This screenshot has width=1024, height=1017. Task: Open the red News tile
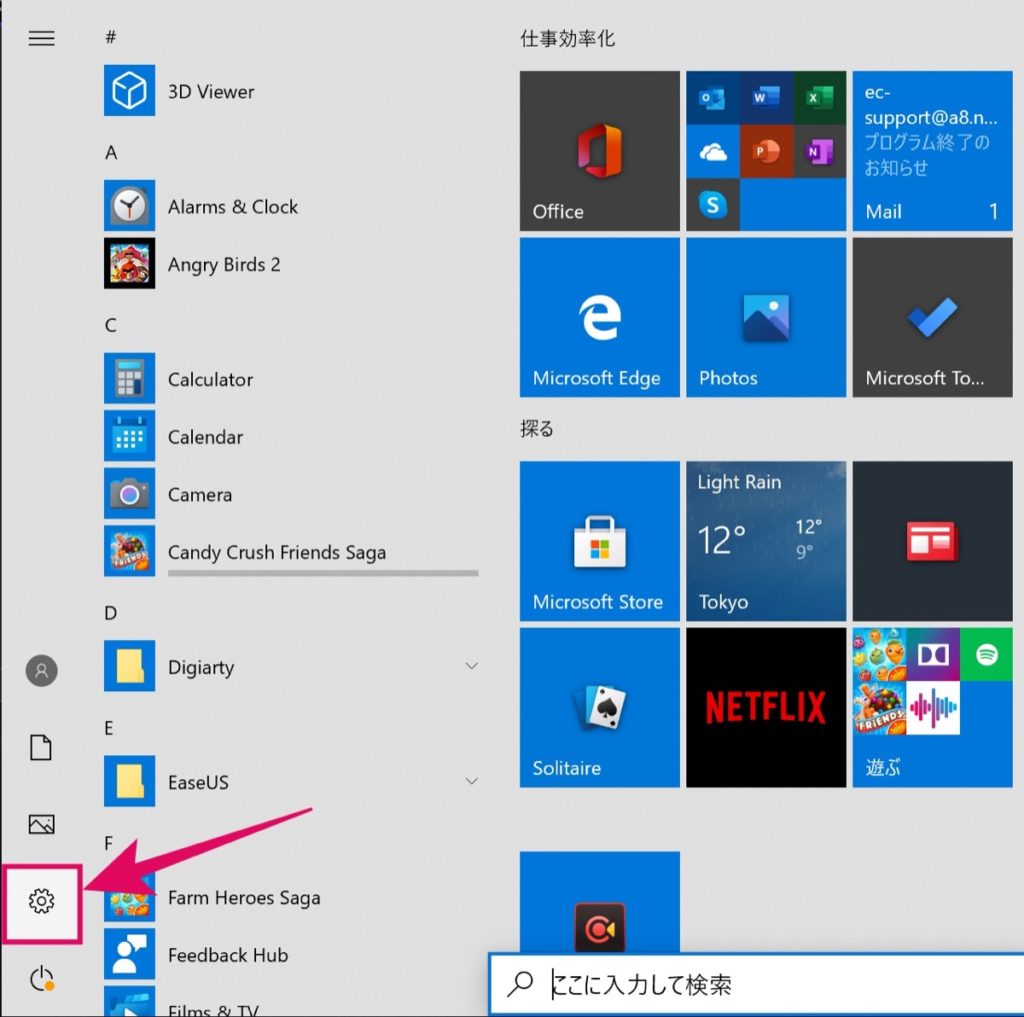tap(933, 541)
